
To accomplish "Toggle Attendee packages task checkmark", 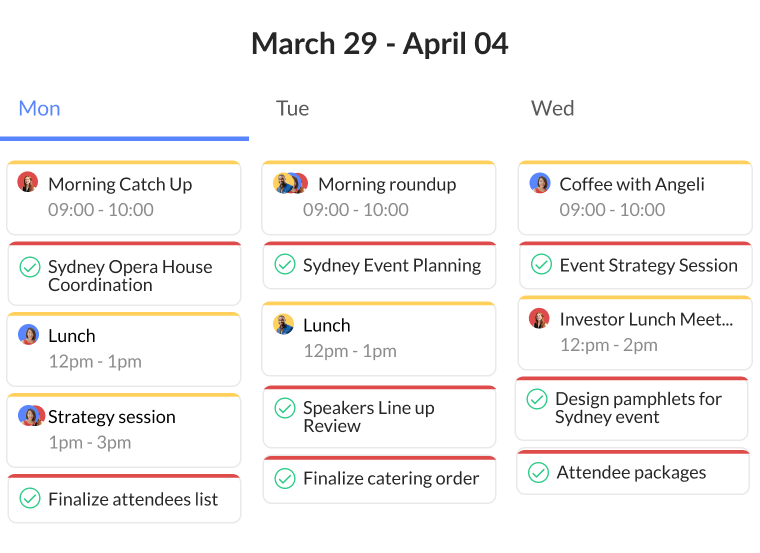I will point(538,473).
